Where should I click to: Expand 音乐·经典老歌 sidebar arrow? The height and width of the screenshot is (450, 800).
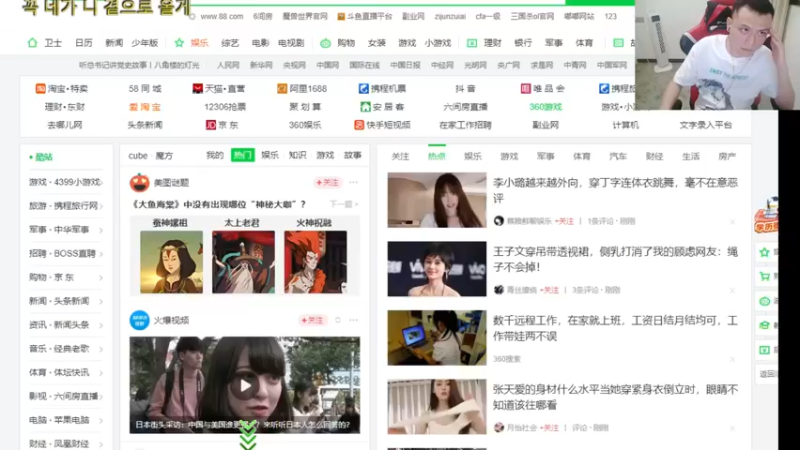101,349
